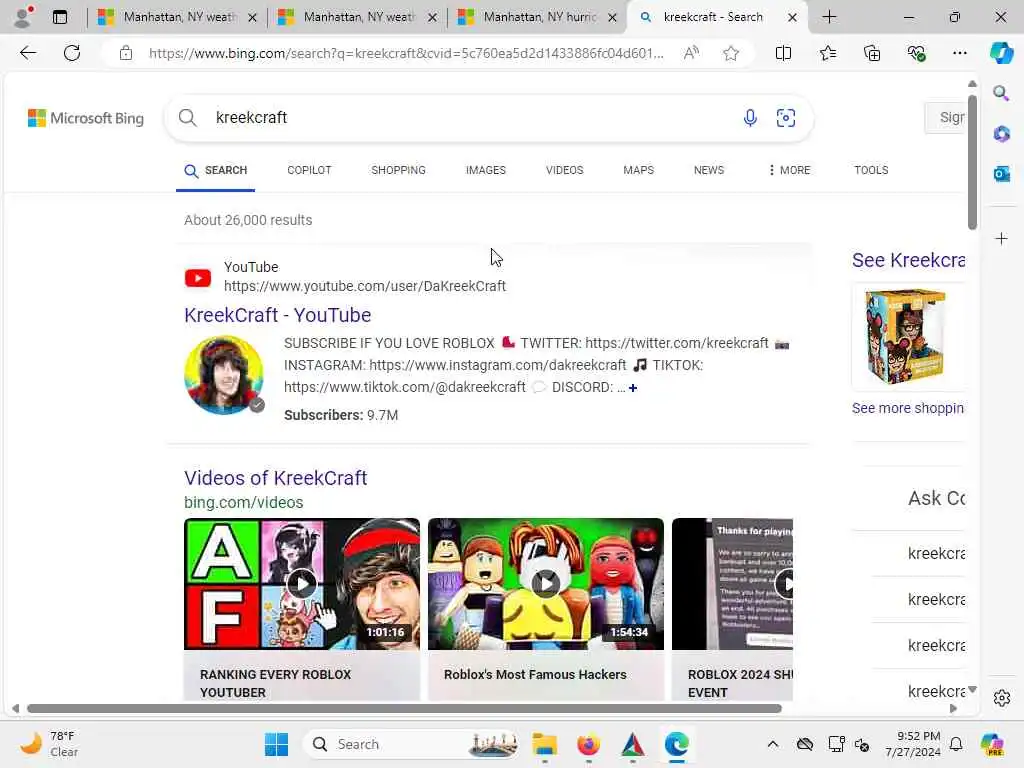Open Roblox 2024 event video thumbnail
Image resolution: width=1024 pixels, height=768 pixels.
tap(732, 584)
